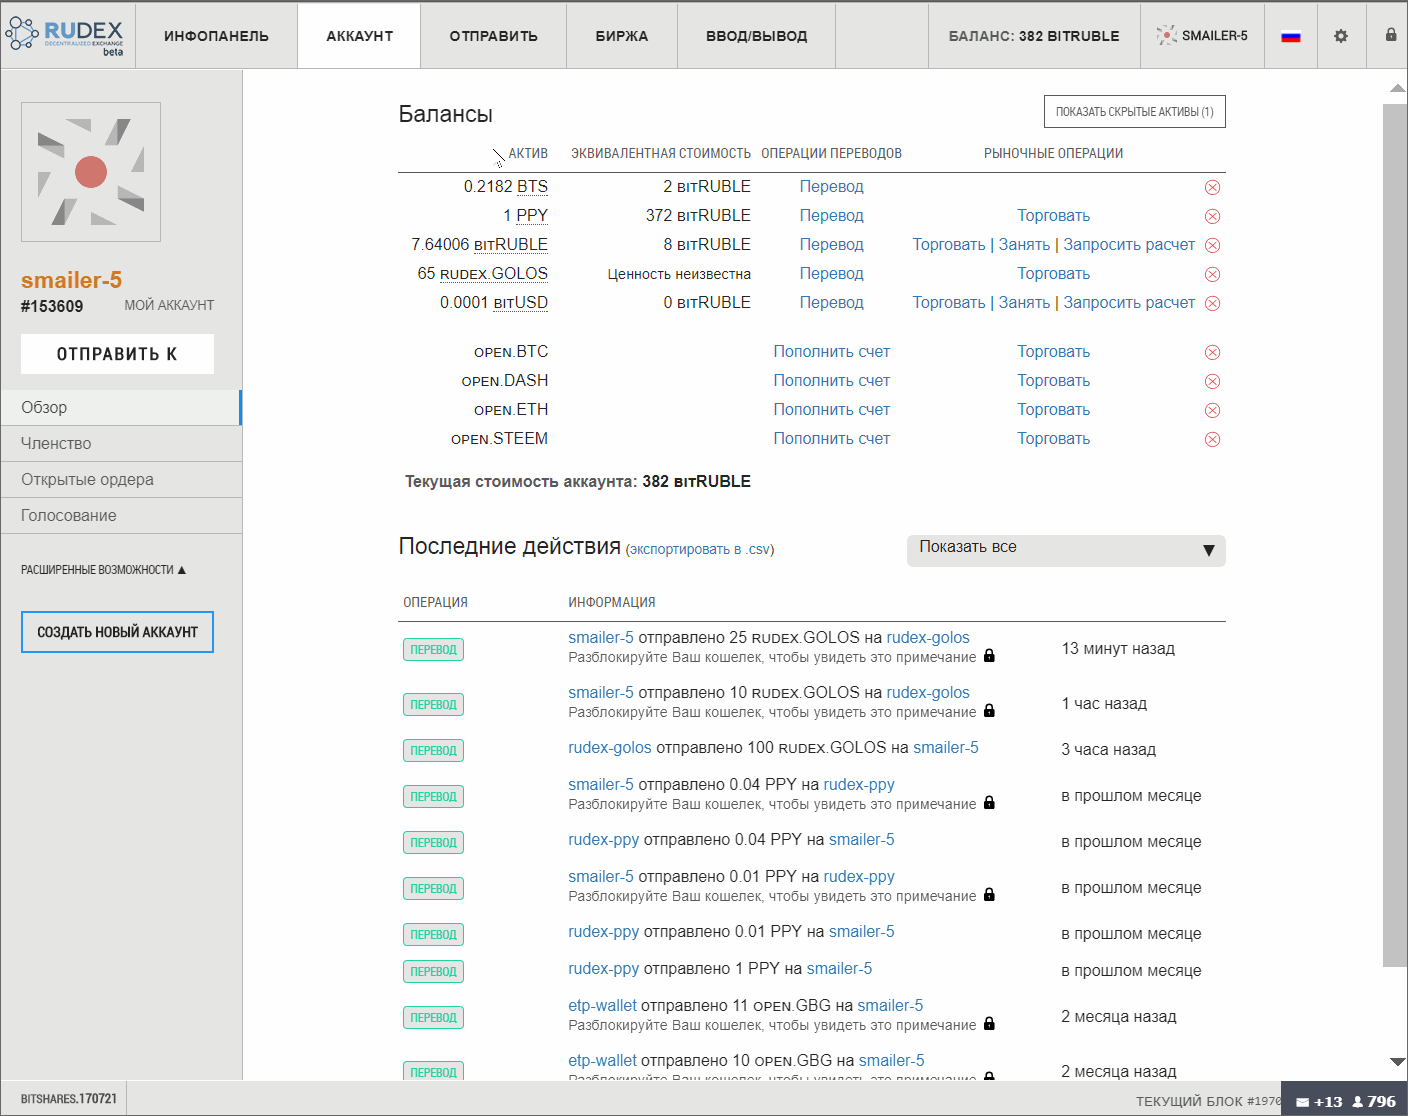Hide RUDEX.GOLOS asset with circle-x icon
This screenshot has width=1408, height=1116.
coord(1212,275)
